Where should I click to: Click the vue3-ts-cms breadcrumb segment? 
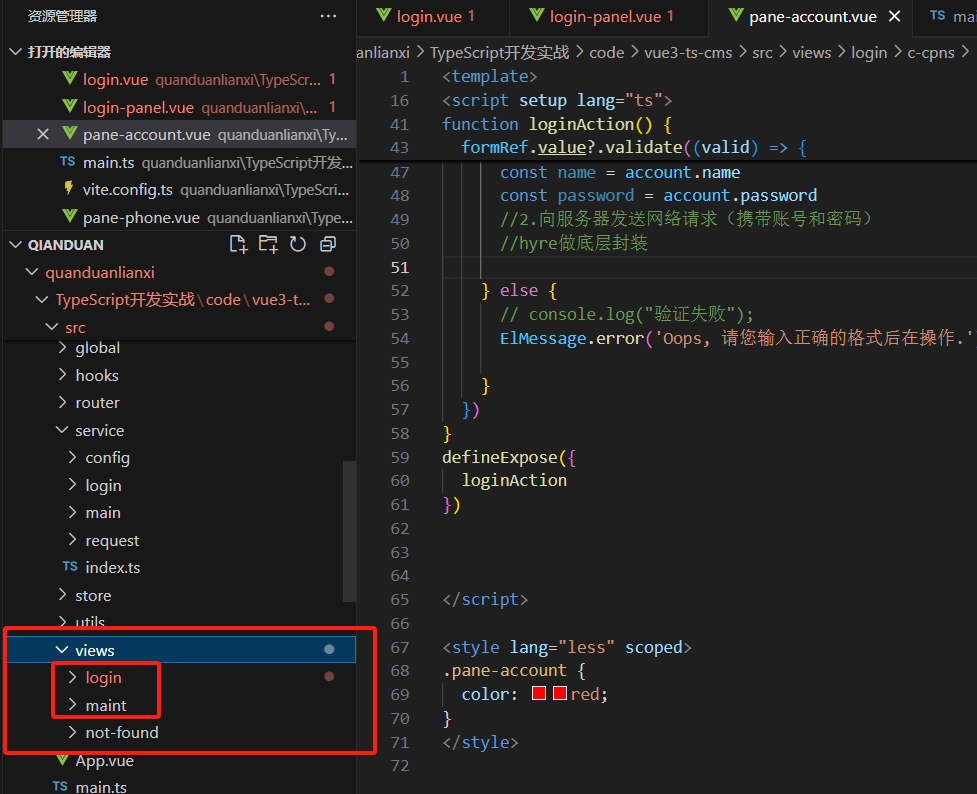[688, 53]
